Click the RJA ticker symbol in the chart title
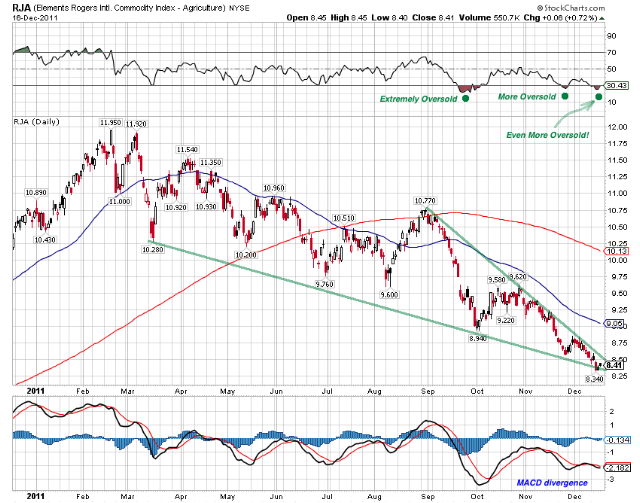 pos(21,7)
